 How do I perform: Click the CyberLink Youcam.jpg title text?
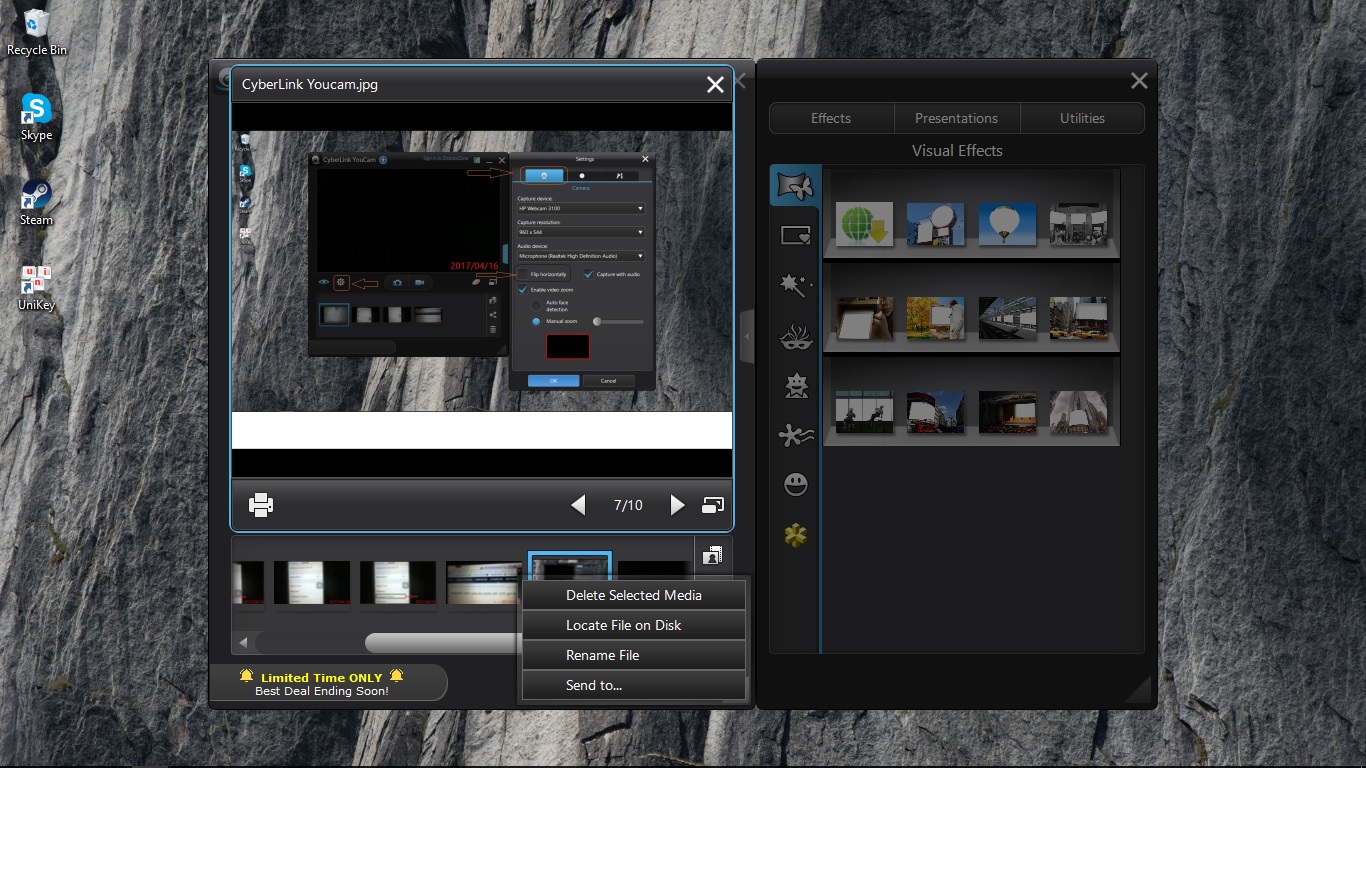coord(310,85)
